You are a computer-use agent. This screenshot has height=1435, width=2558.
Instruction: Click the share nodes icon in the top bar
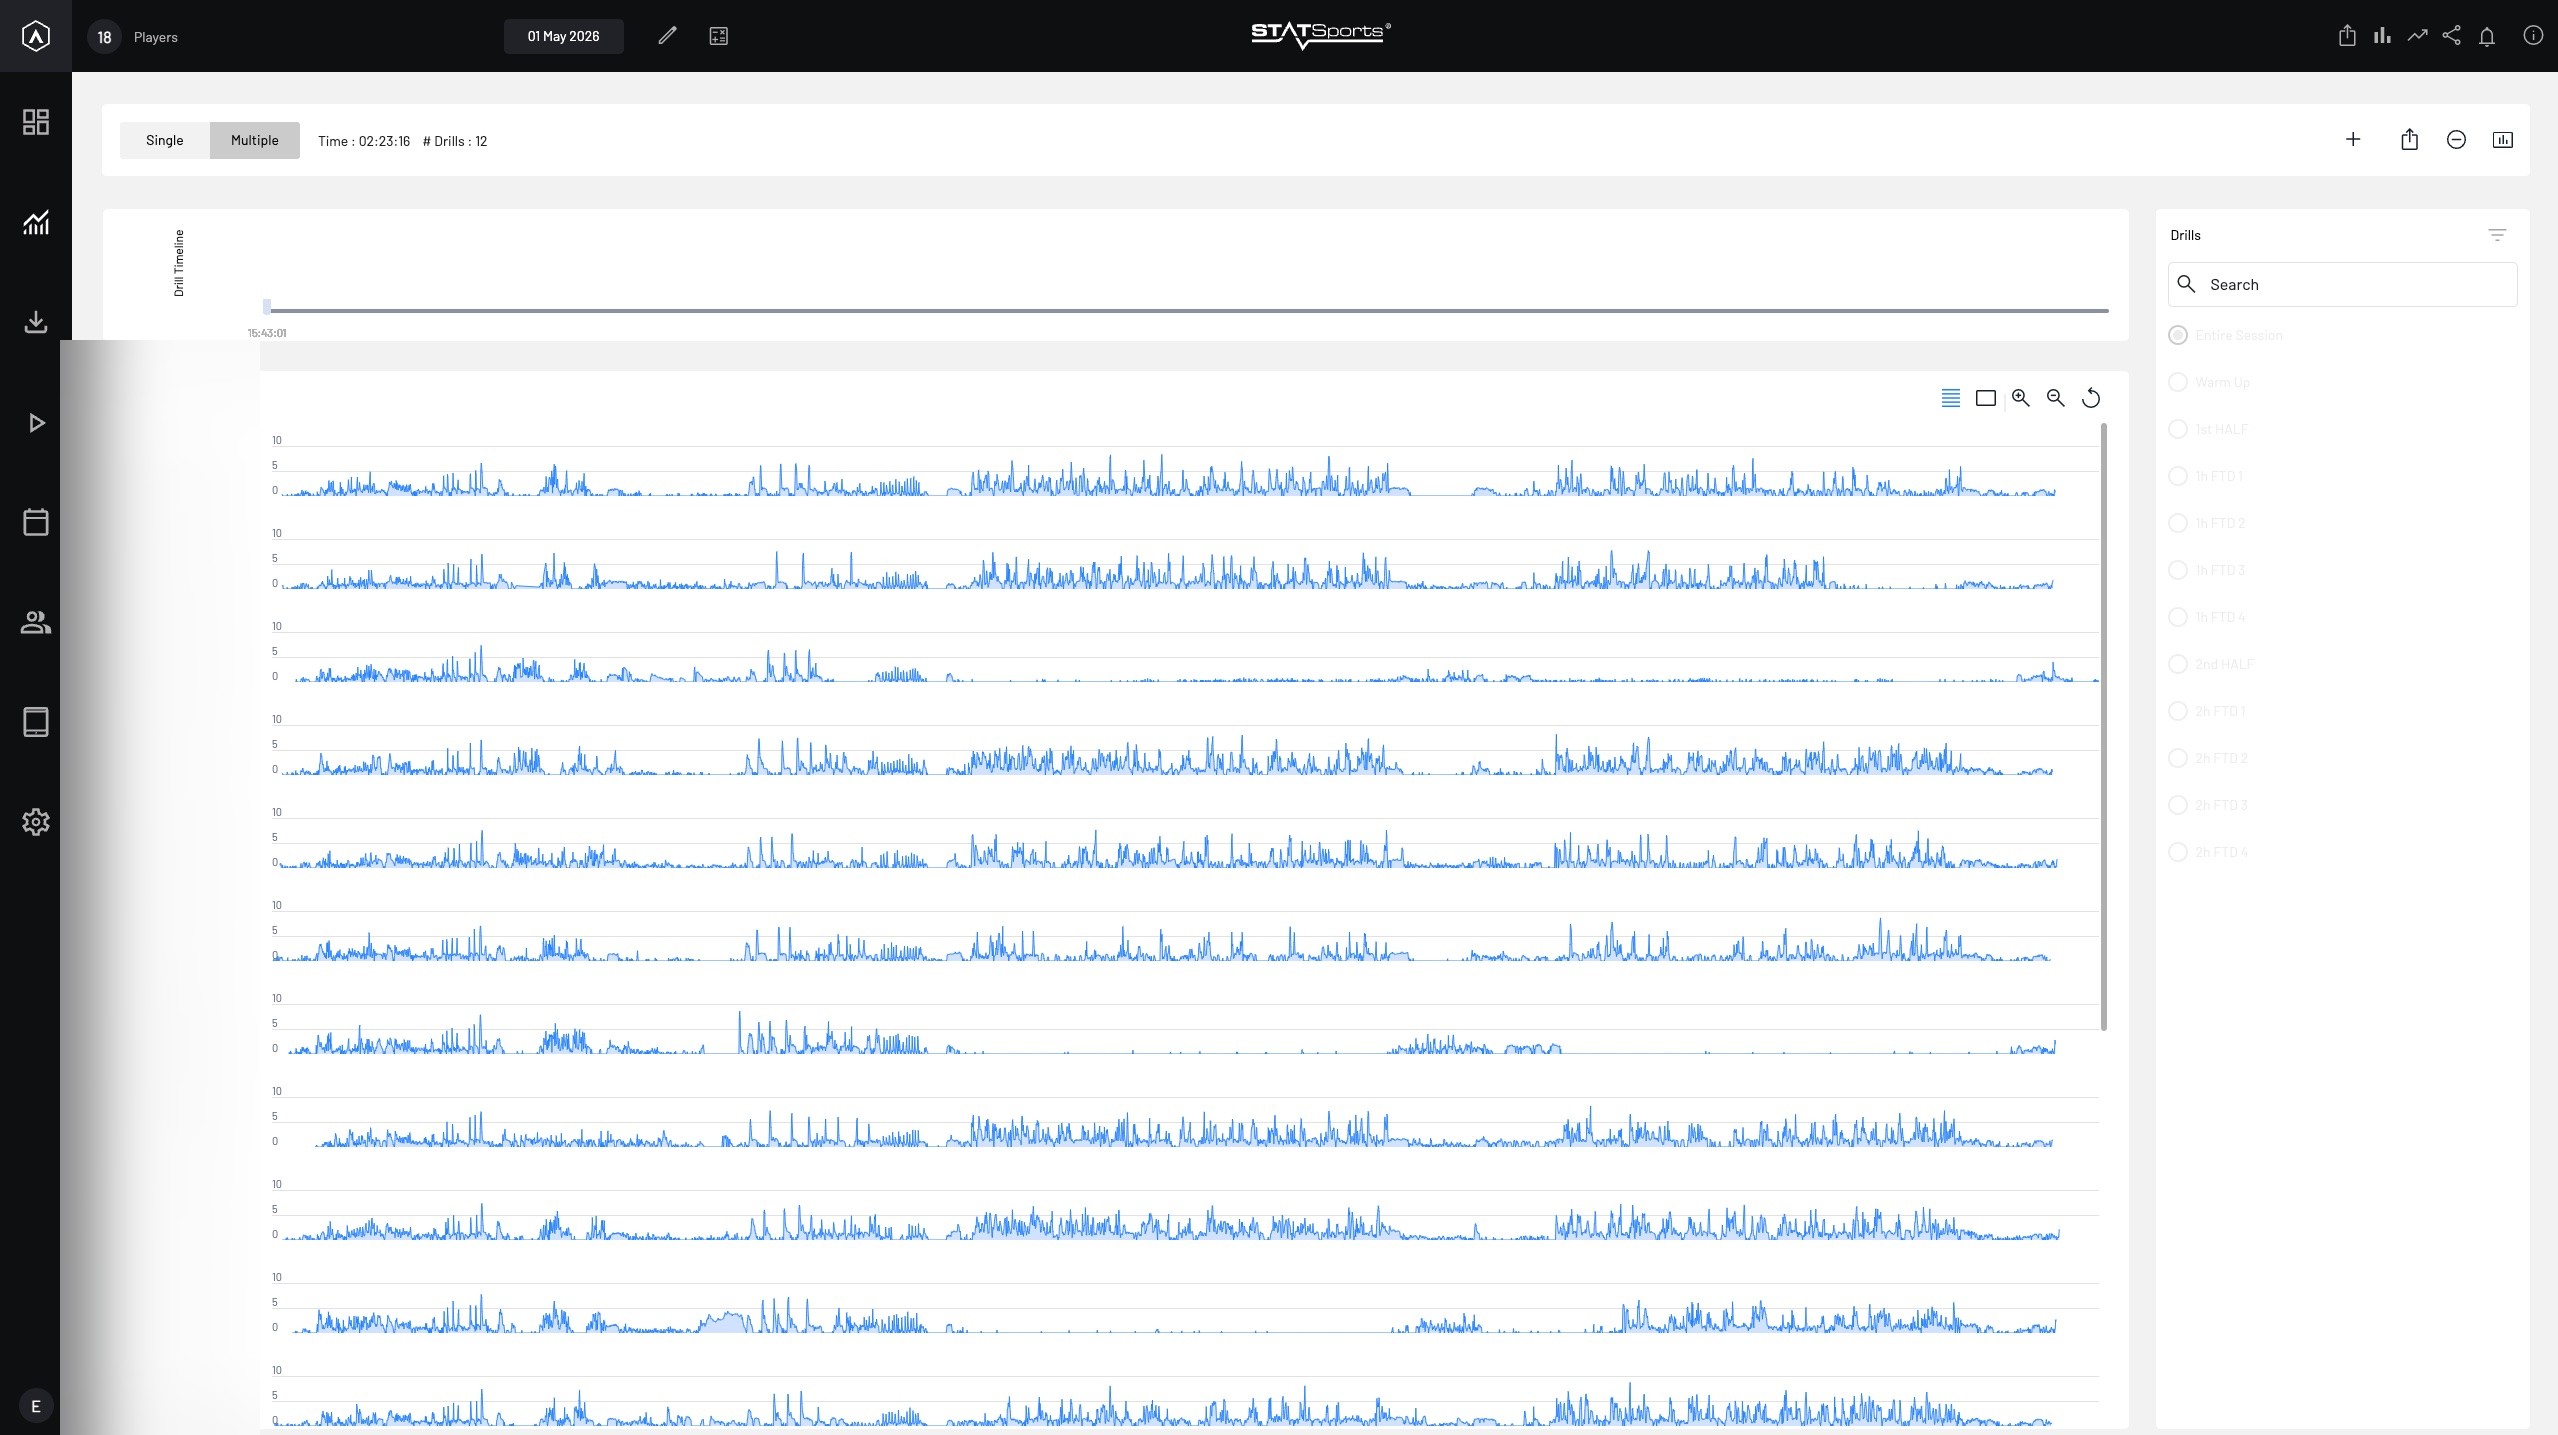2451,36
